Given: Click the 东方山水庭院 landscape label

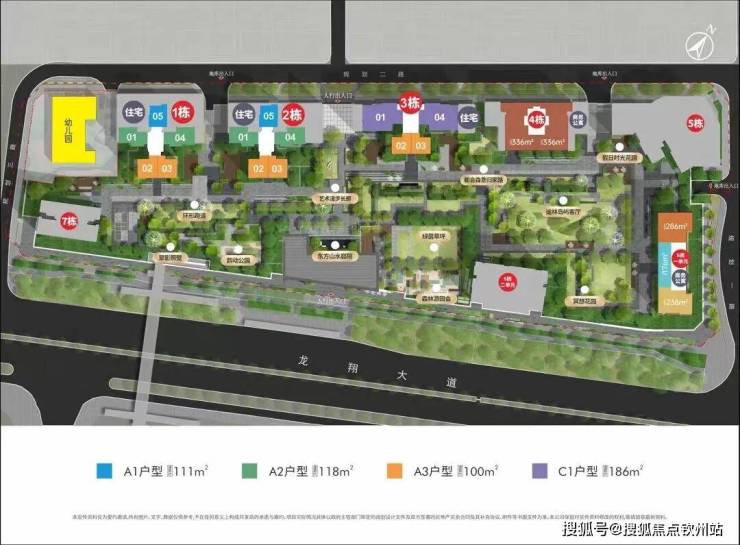Looking at the screenshot, I should [x=335, y=257].
